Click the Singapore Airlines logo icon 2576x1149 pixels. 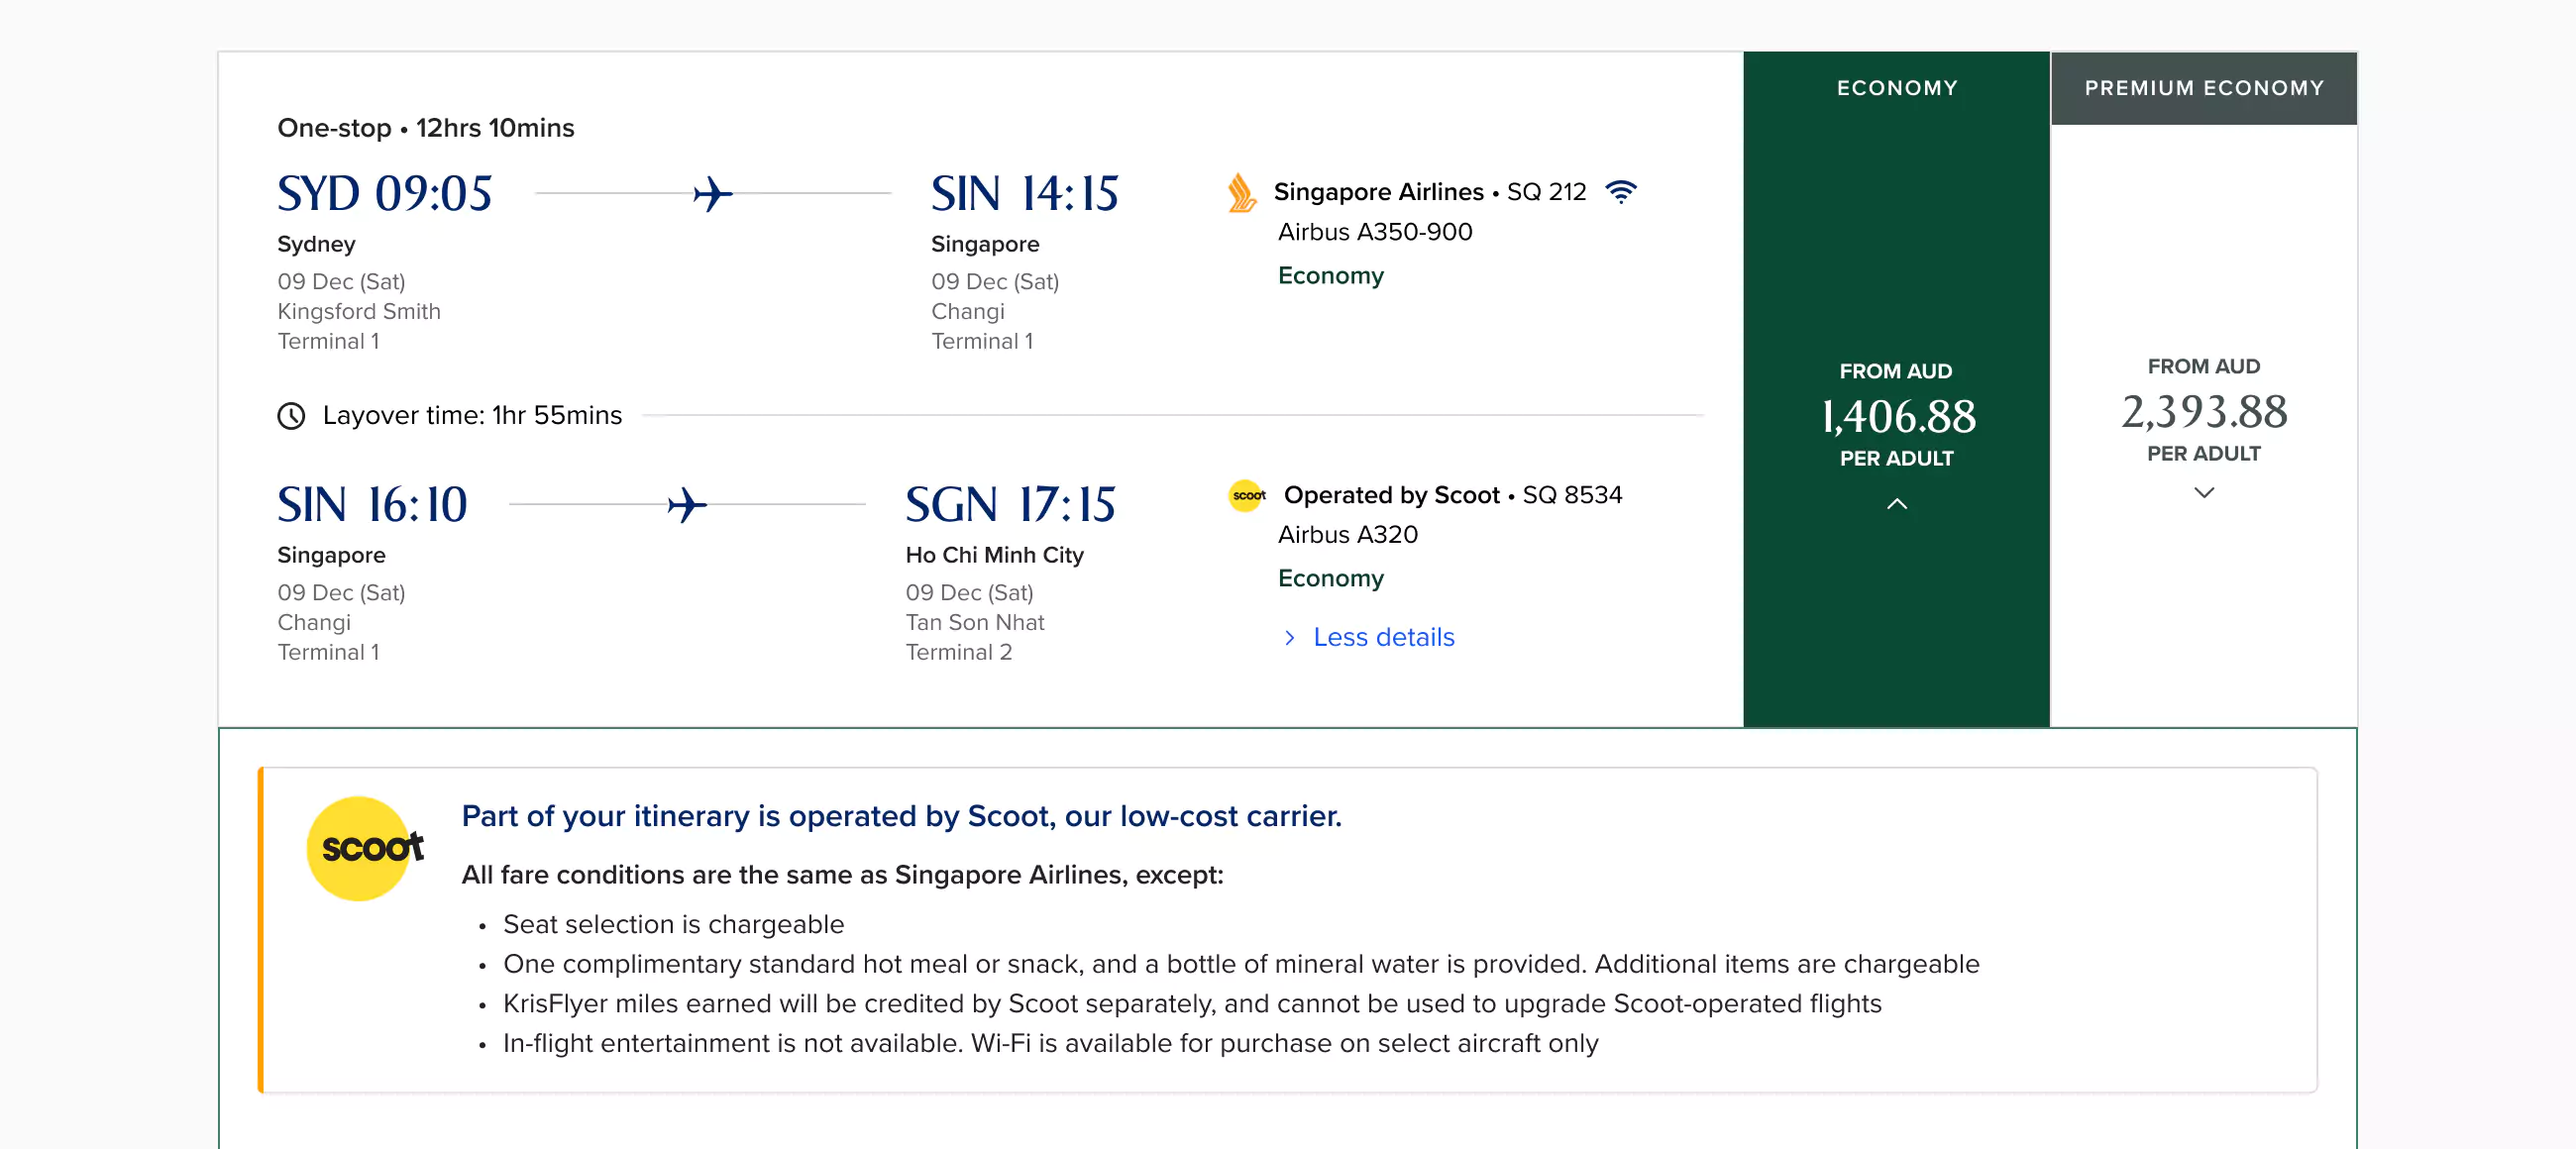(1241, 192)
